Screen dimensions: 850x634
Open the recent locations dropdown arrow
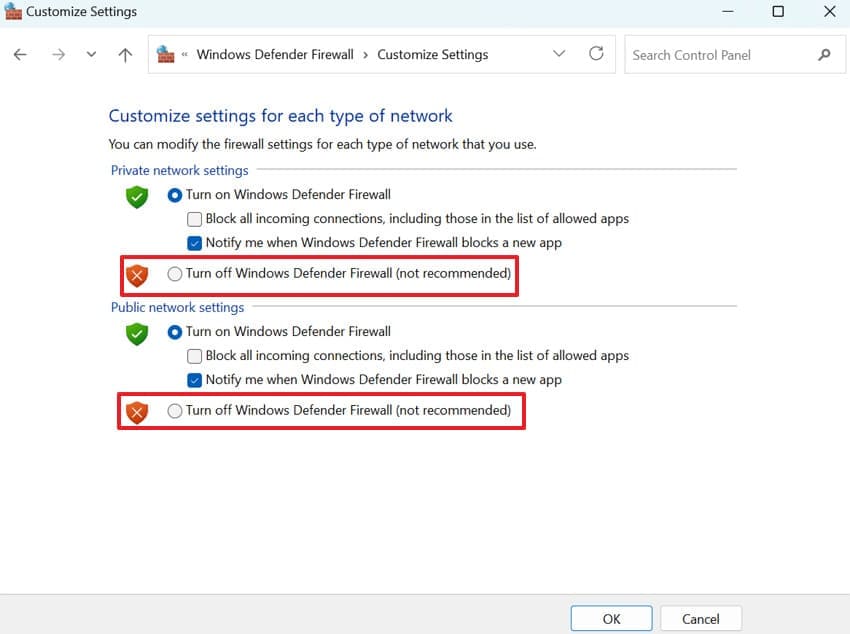coord(92,55)
